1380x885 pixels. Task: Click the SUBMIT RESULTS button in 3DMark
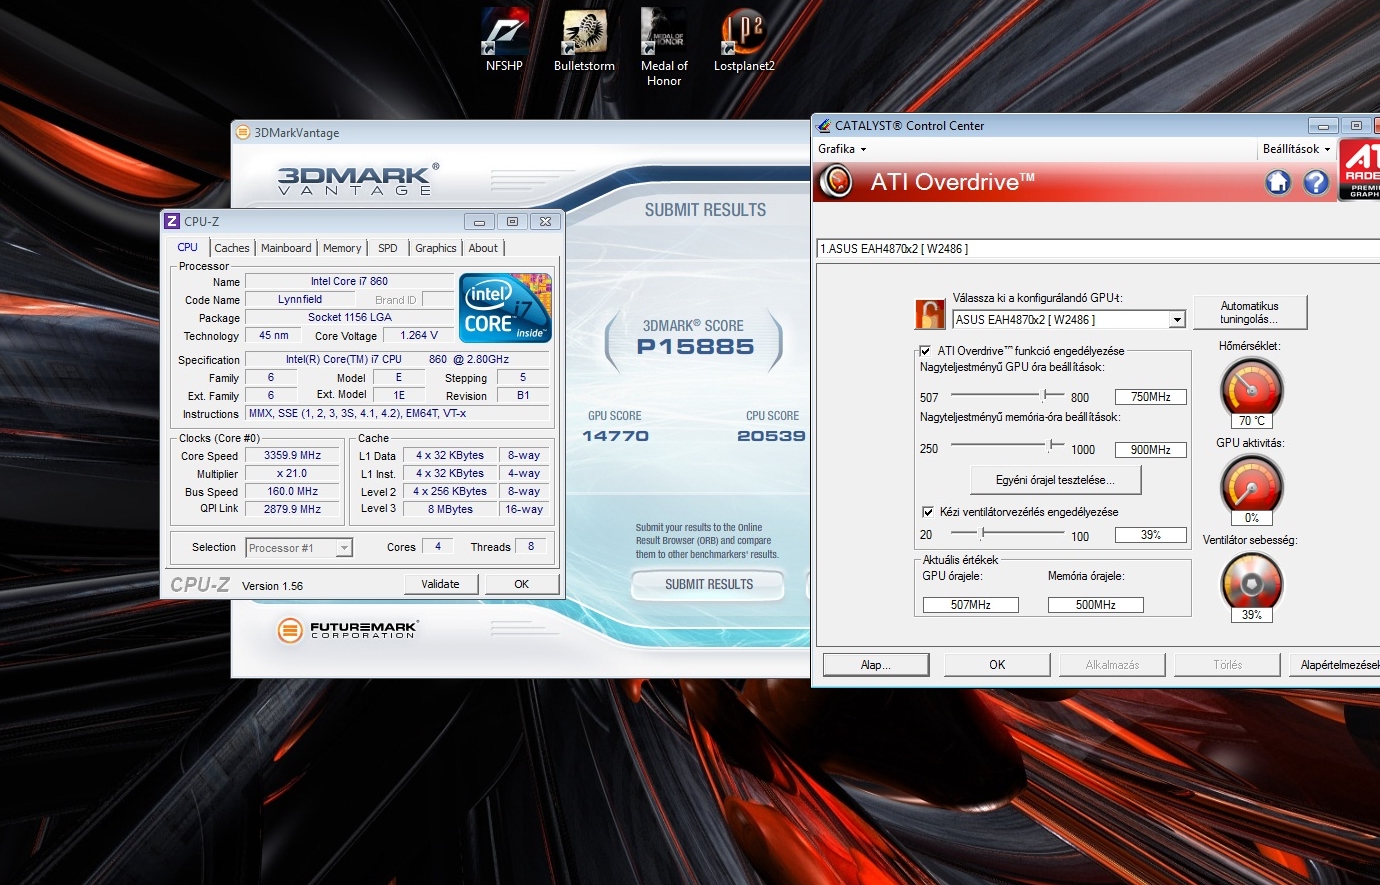pyautogui.click(x=709, y=584)
